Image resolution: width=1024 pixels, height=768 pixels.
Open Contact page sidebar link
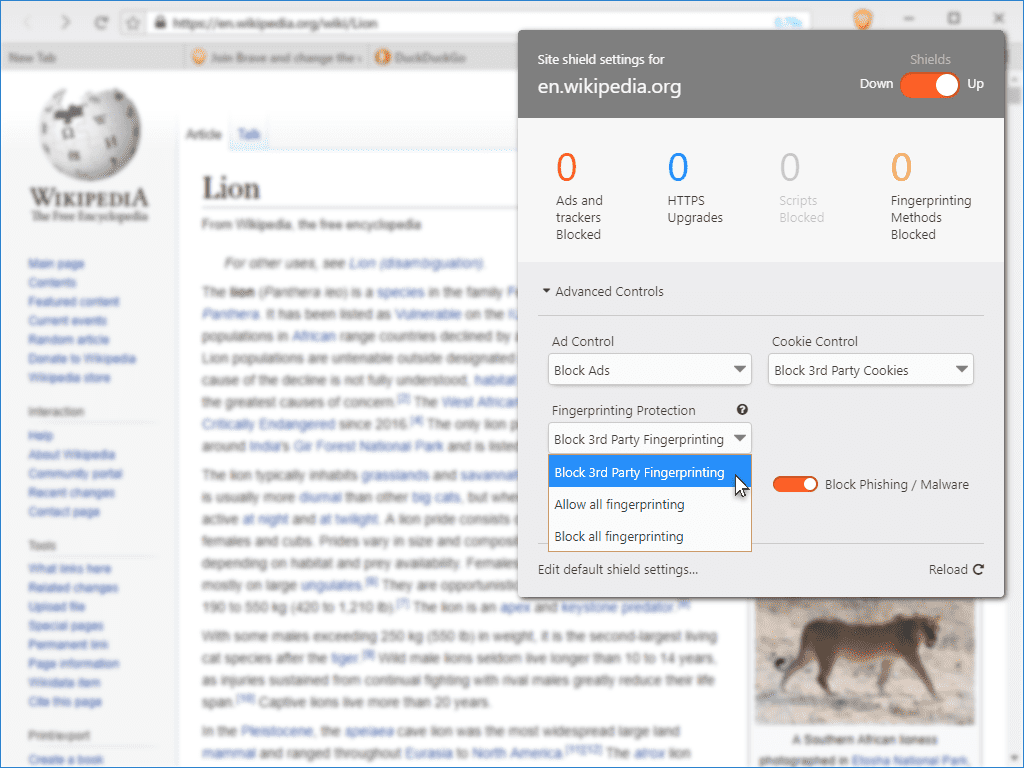click(64, 511)
